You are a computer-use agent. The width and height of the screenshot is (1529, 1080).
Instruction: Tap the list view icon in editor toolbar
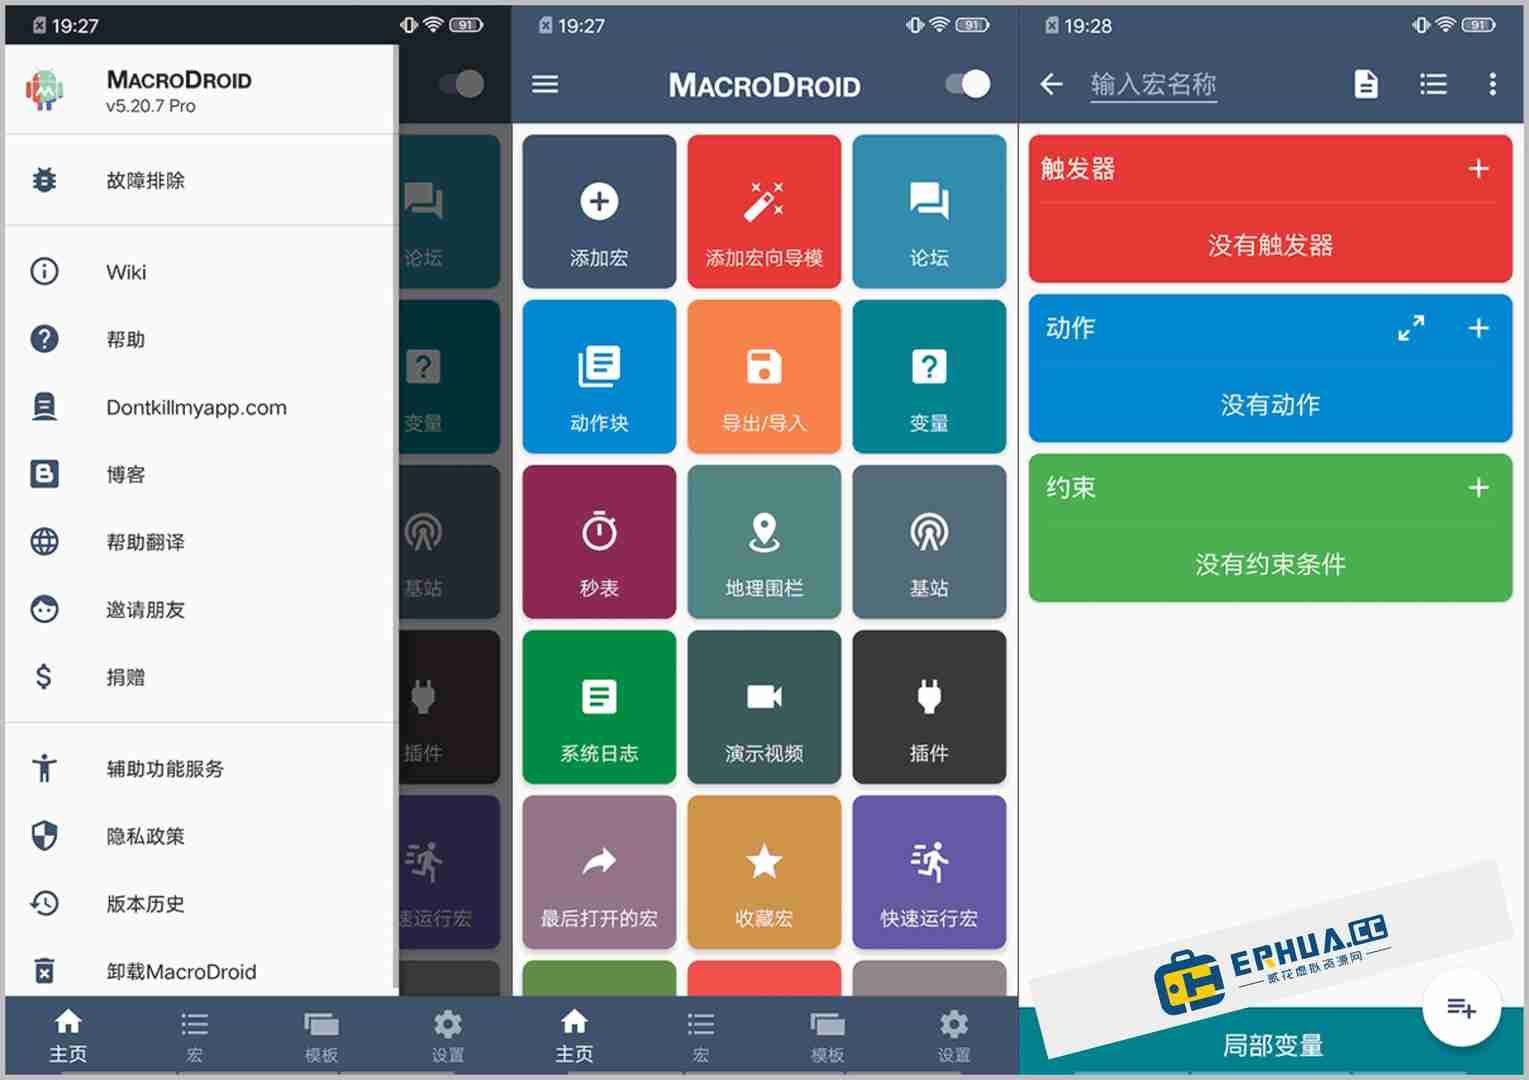pos(1433,84)
